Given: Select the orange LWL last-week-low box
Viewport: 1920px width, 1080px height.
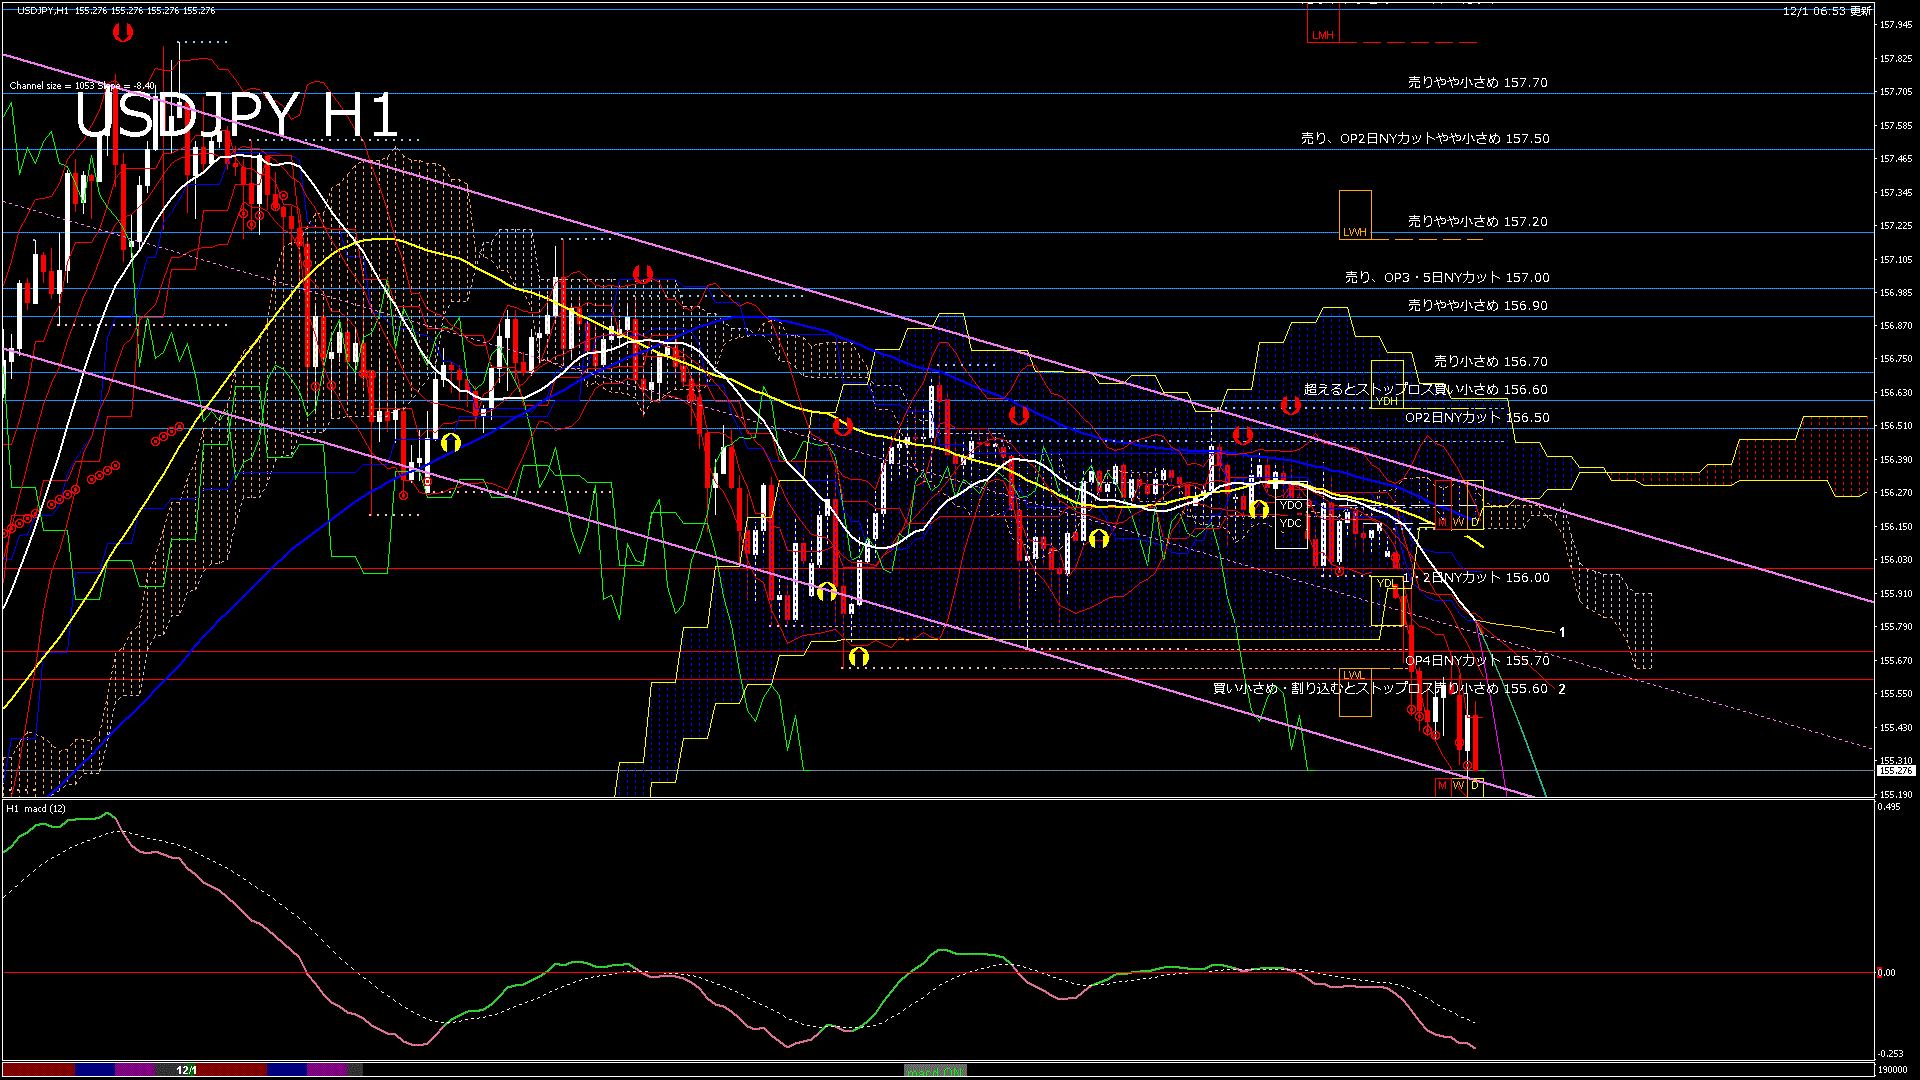Looking at the screenshot, I should (1354, 692).
